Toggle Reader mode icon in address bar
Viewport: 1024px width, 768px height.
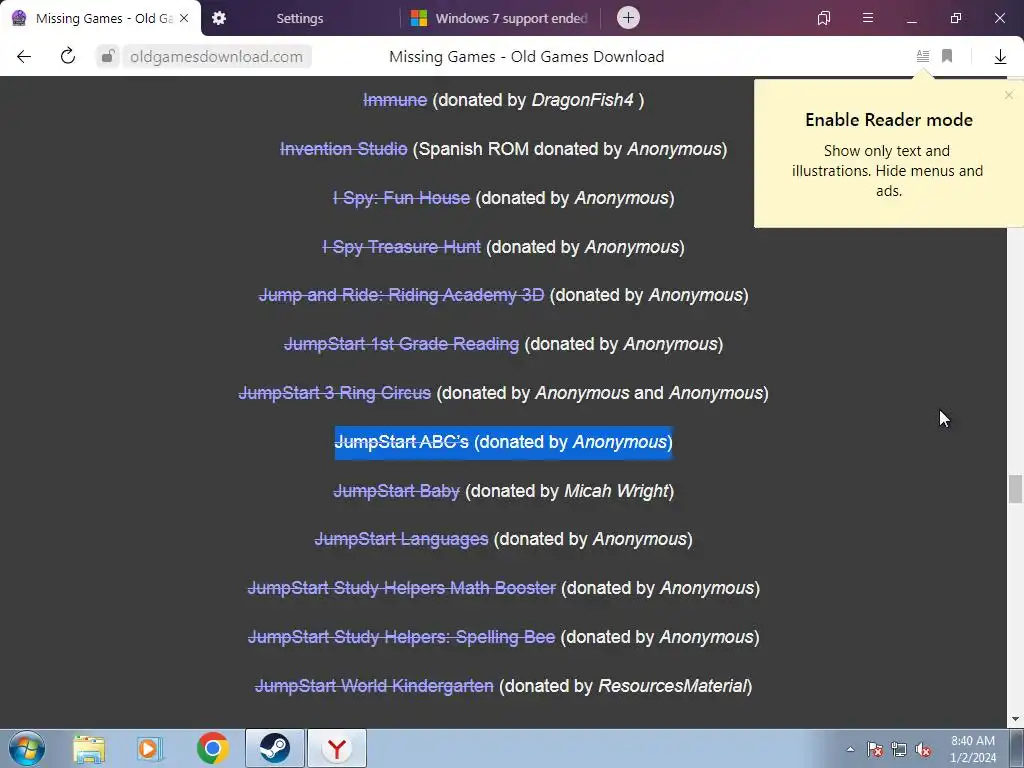click(923, 56)
